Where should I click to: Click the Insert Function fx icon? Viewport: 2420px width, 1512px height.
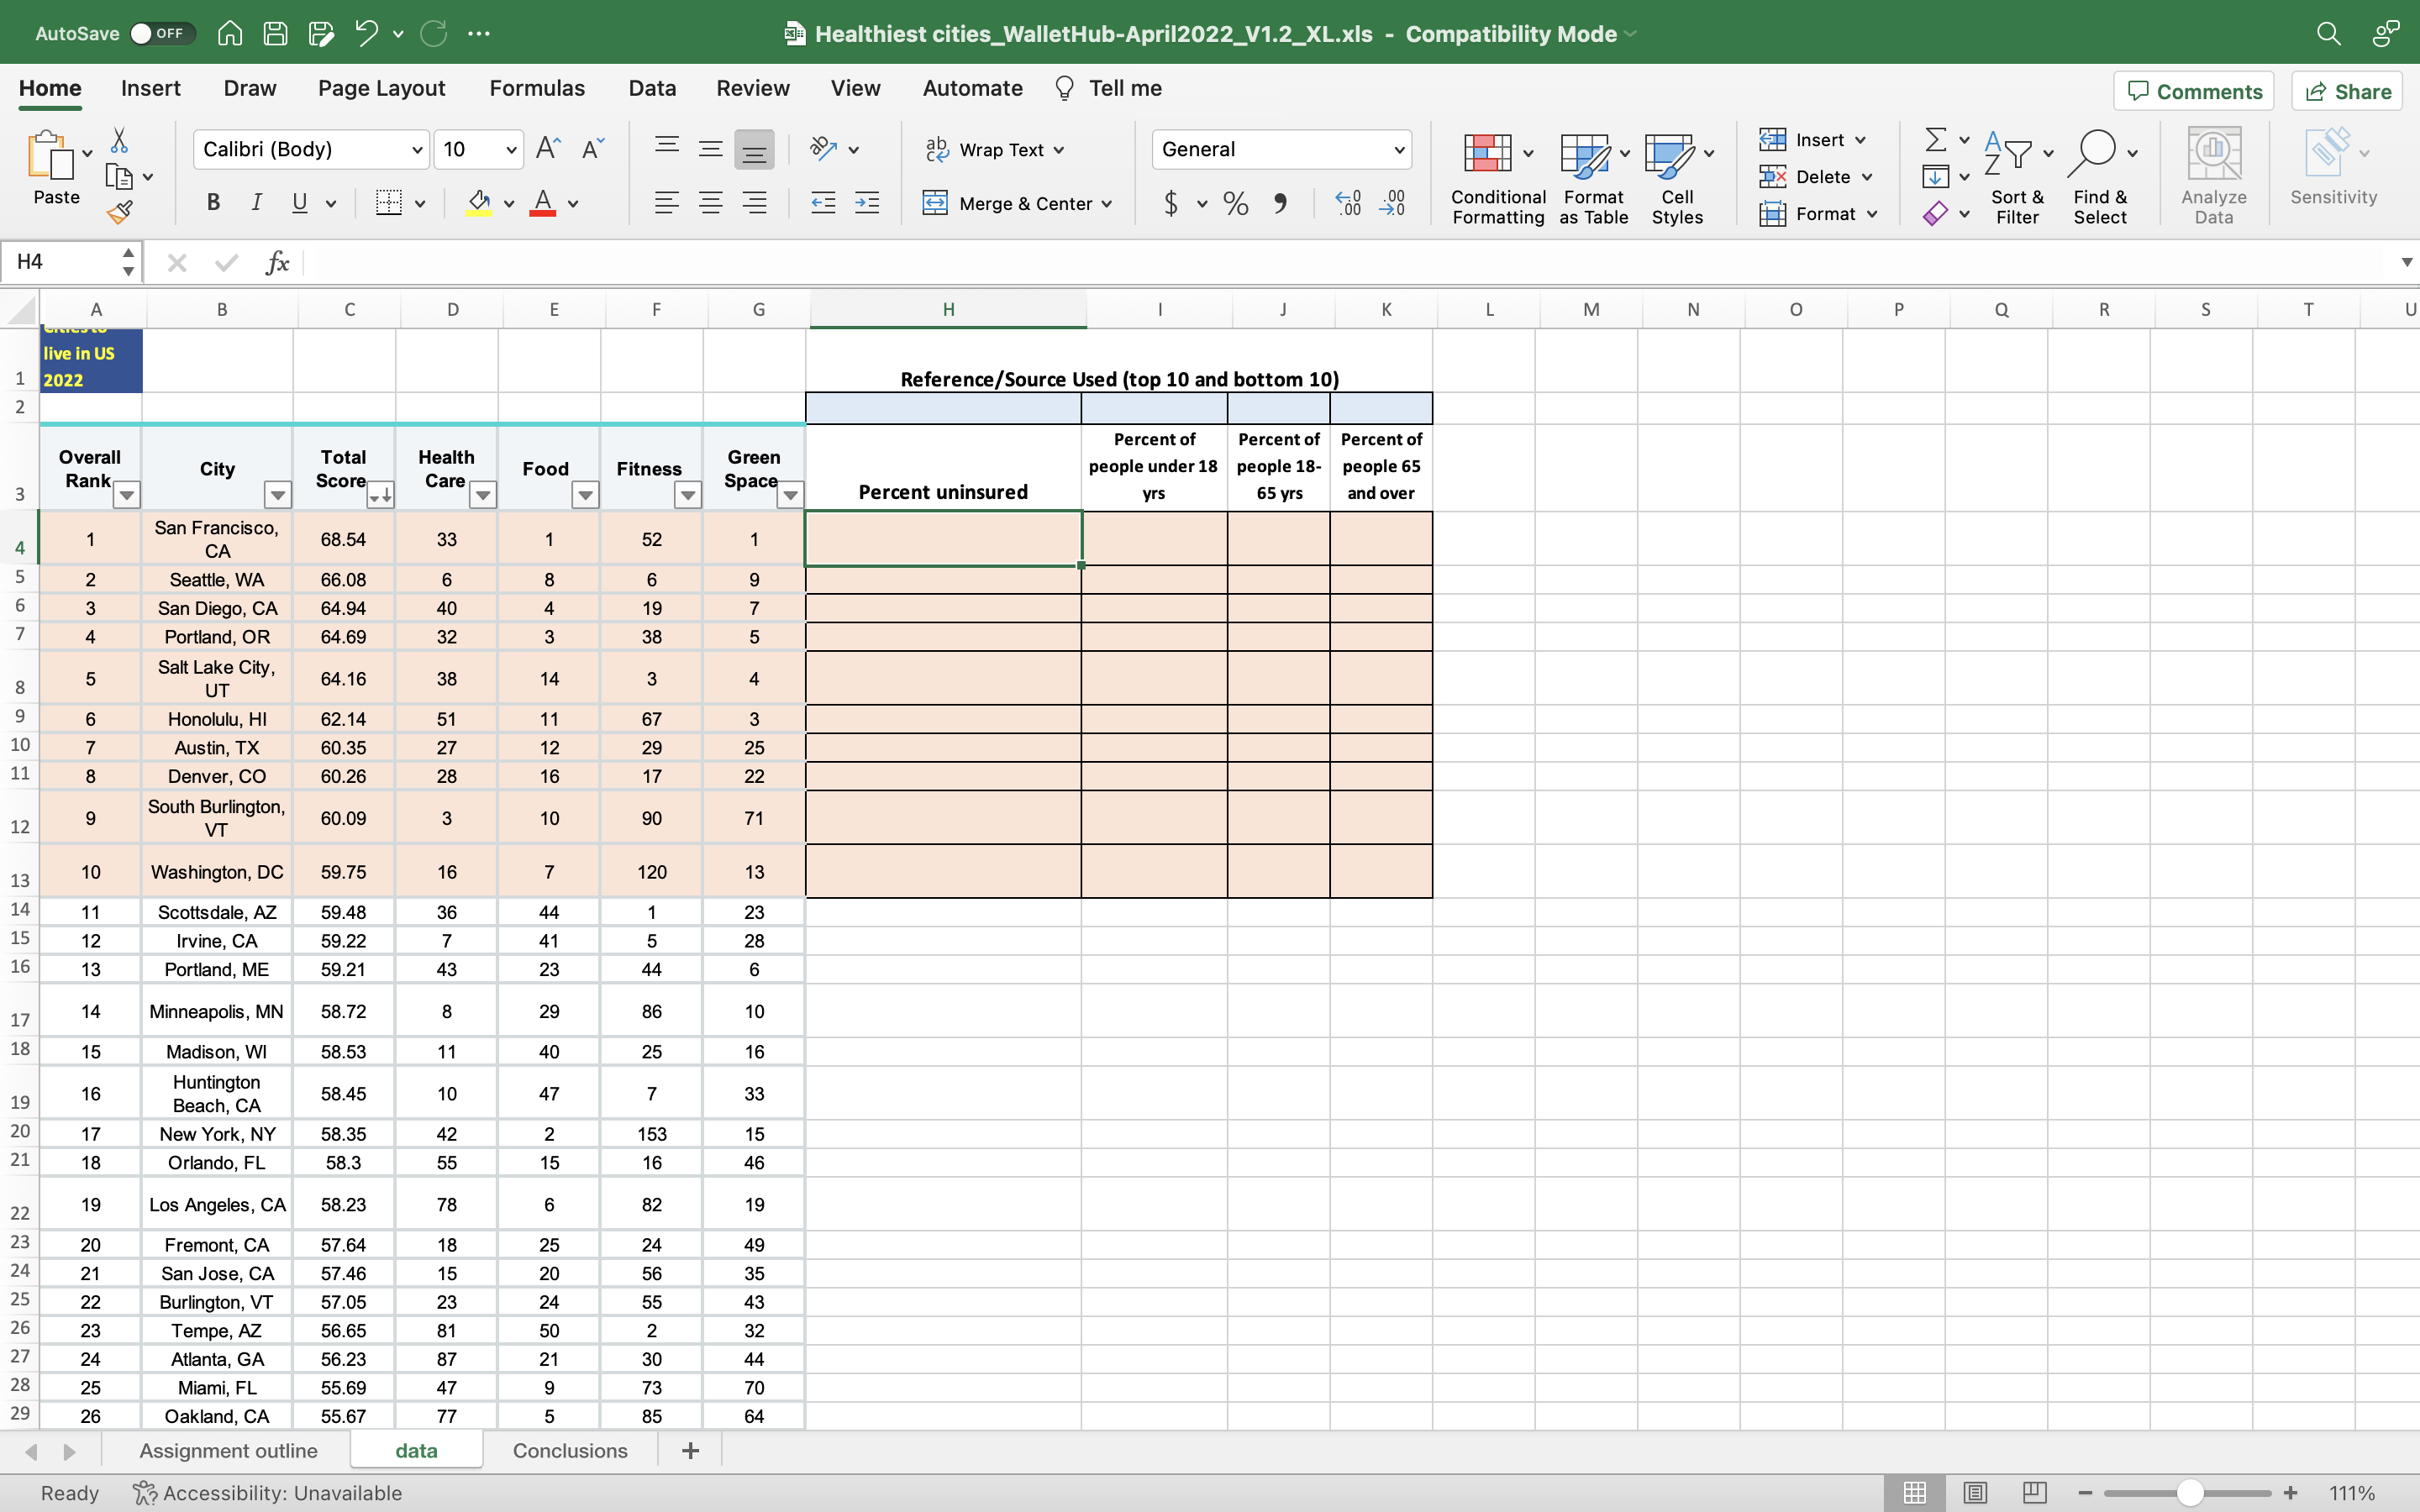coord(277,262)
